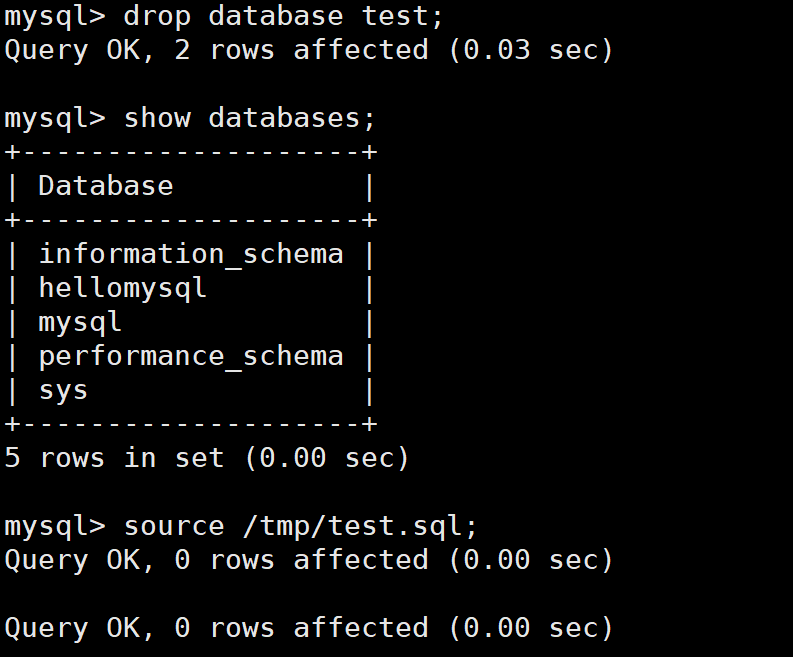The height and width of the screenshot is (657, 793).
Task: Click the word 'drop' in first command
Action: coord(157,16)
